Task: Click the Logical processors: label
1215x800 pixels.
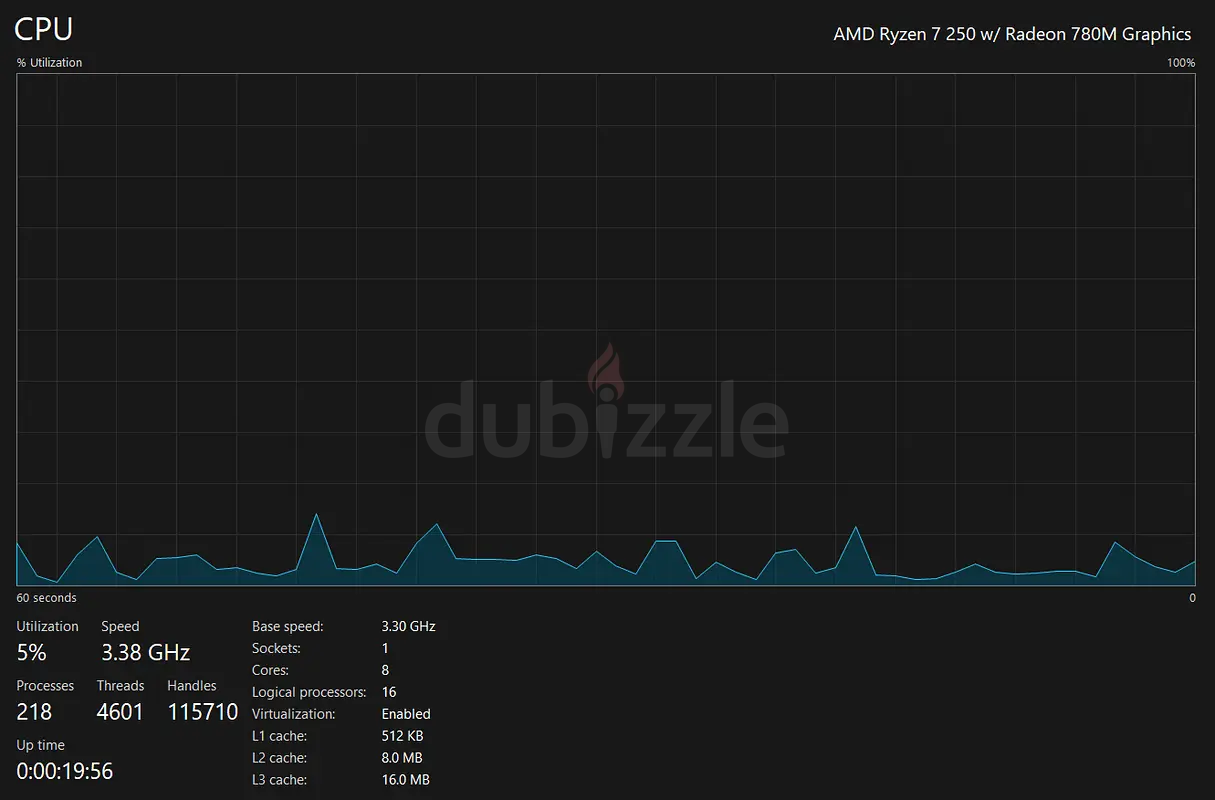Action: (309, 692)
